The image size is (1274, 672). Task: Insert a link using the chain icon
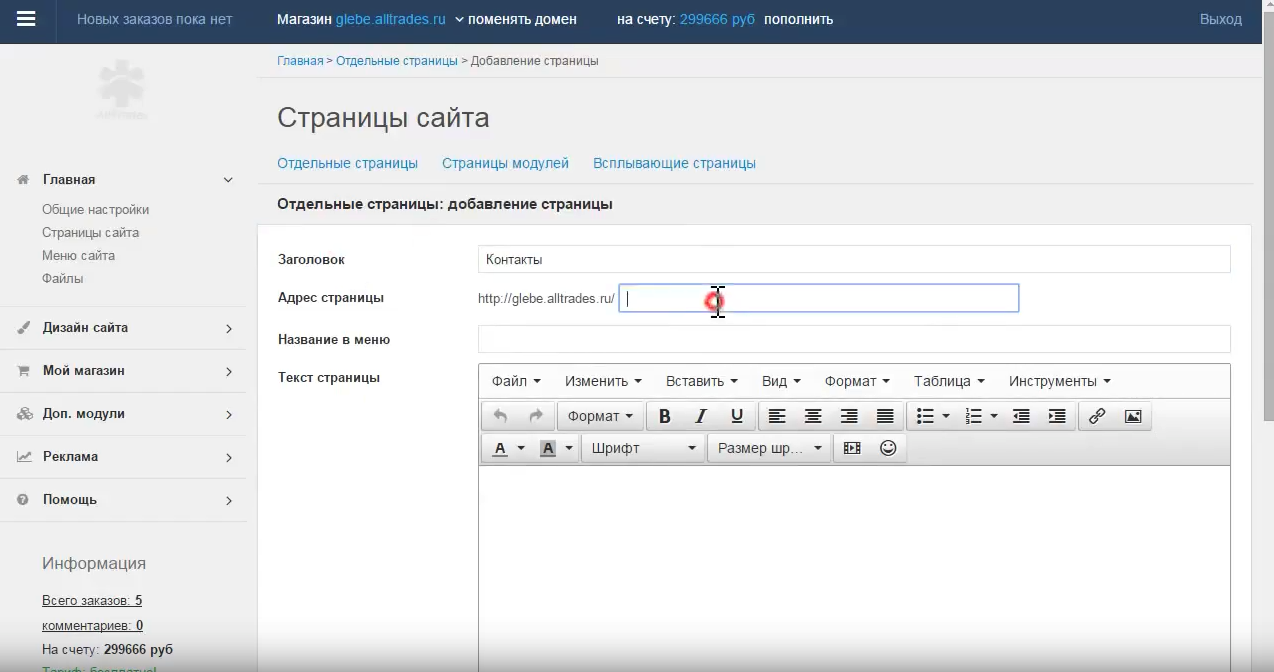(x=1097, y=417)
